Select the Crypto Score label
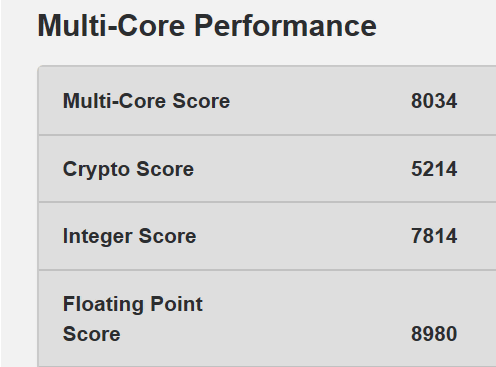 pyautogui.click(x=128, y=169)
